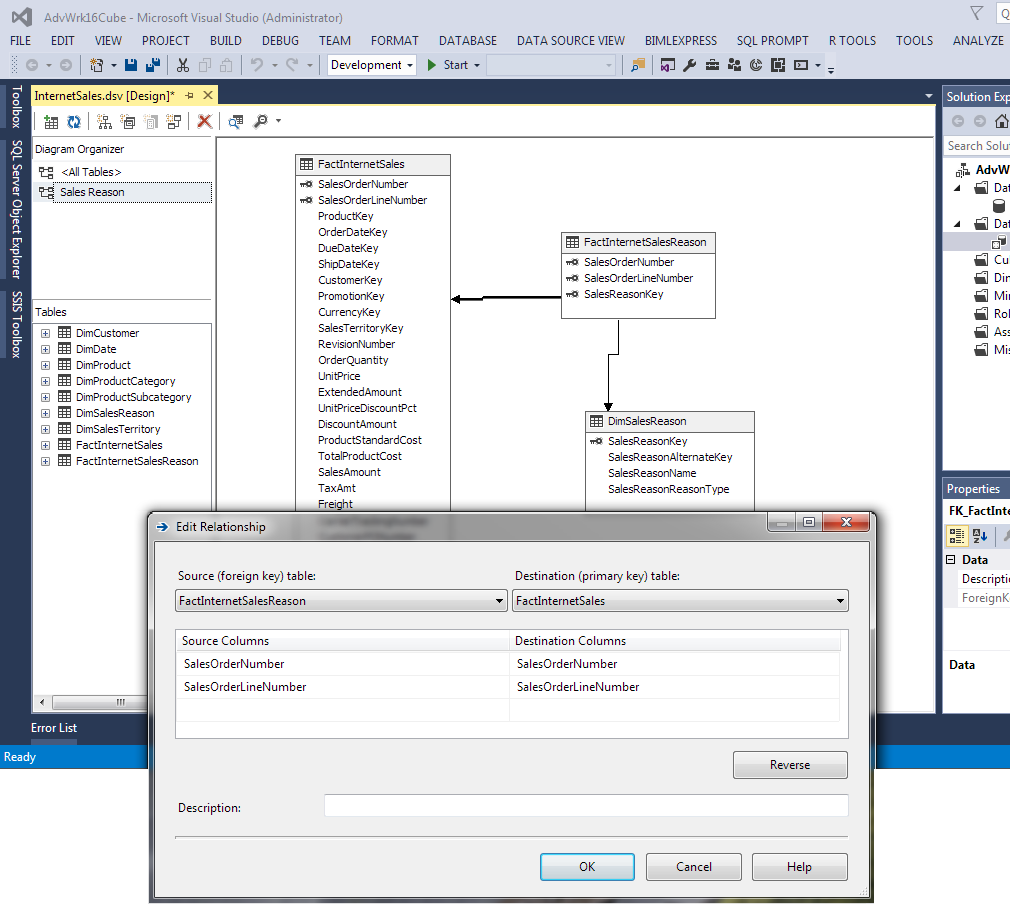Viewport: 1010px width, 906px height.
Task: Toggle Categorized view in Properties panel
Action: click(959, 535)
